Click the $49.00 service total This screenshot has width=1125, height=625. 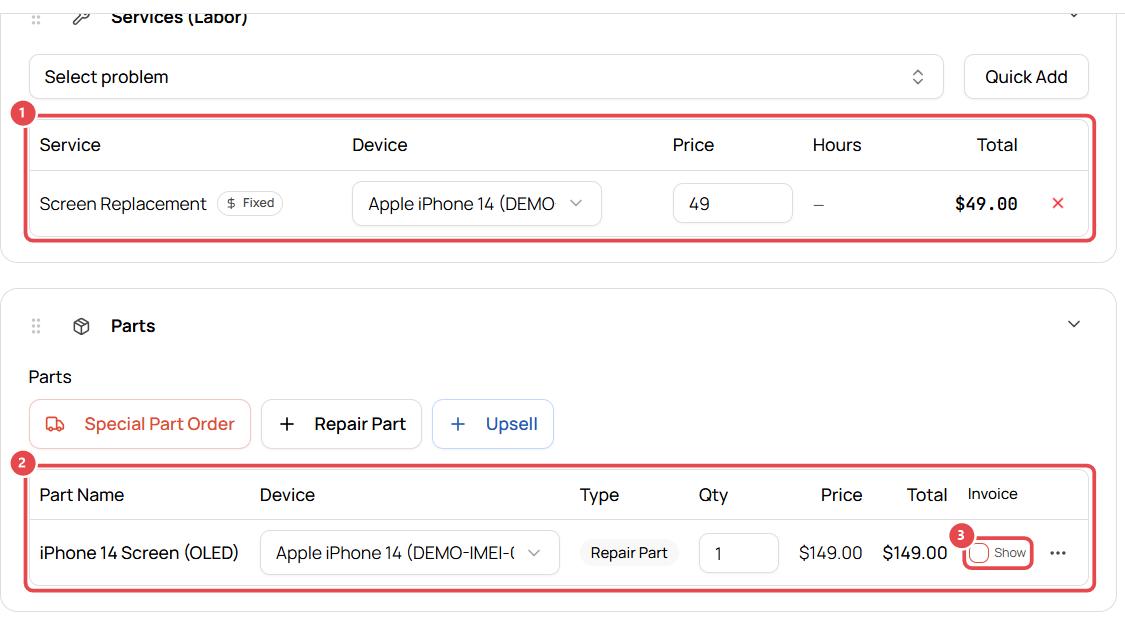pos(986,204)
